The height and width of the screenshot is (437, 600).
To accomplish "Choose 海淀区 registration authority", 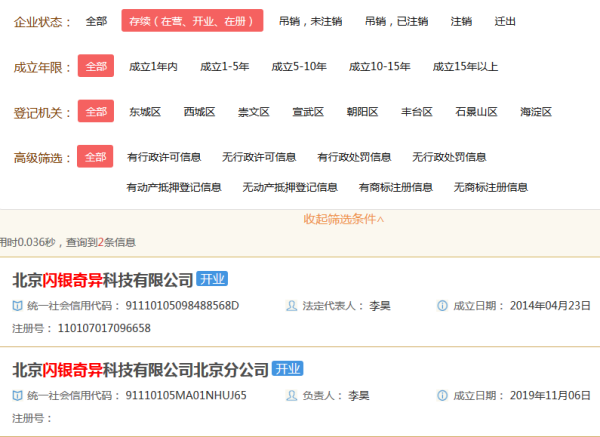I will click(x=536, y=112).
